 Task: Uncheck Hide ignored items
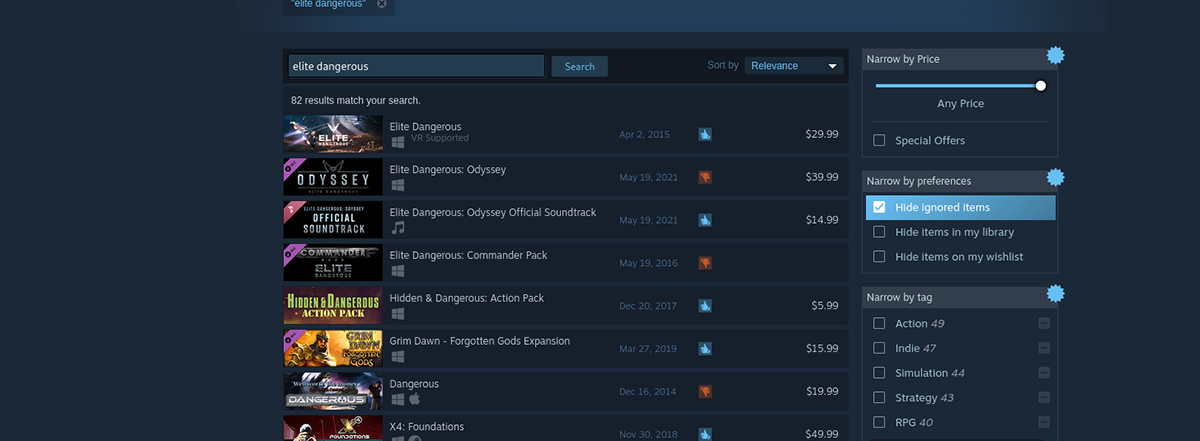coord(879,207)
